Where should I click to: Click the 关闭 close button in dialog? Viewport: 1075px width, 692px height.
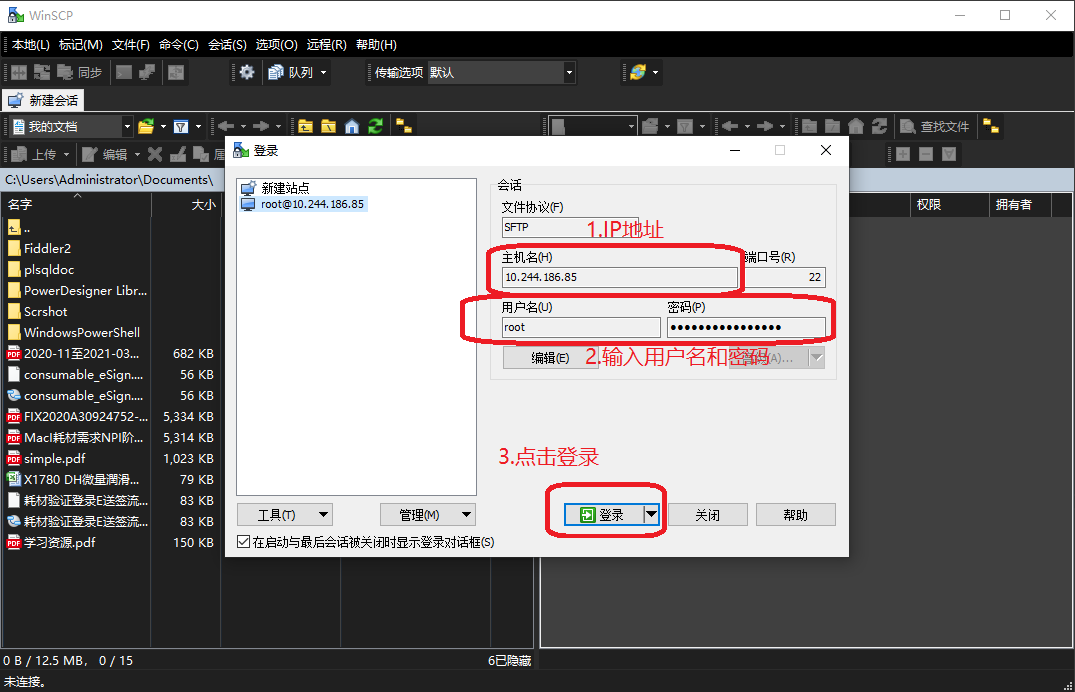pyautogui.click(x=708, y=514)
